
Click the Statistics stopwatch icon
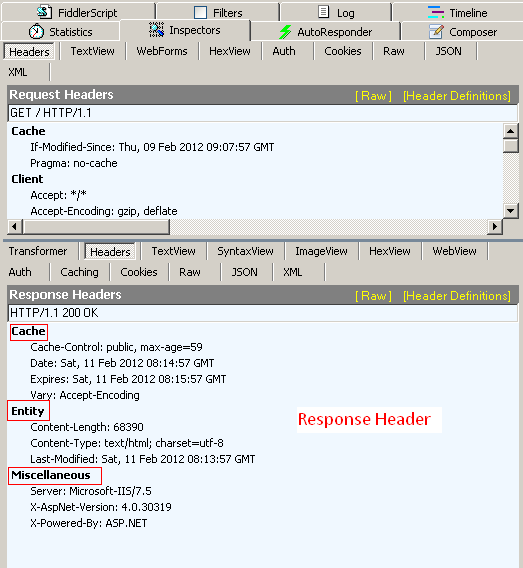pyautogui.click(x=36, y=32)
